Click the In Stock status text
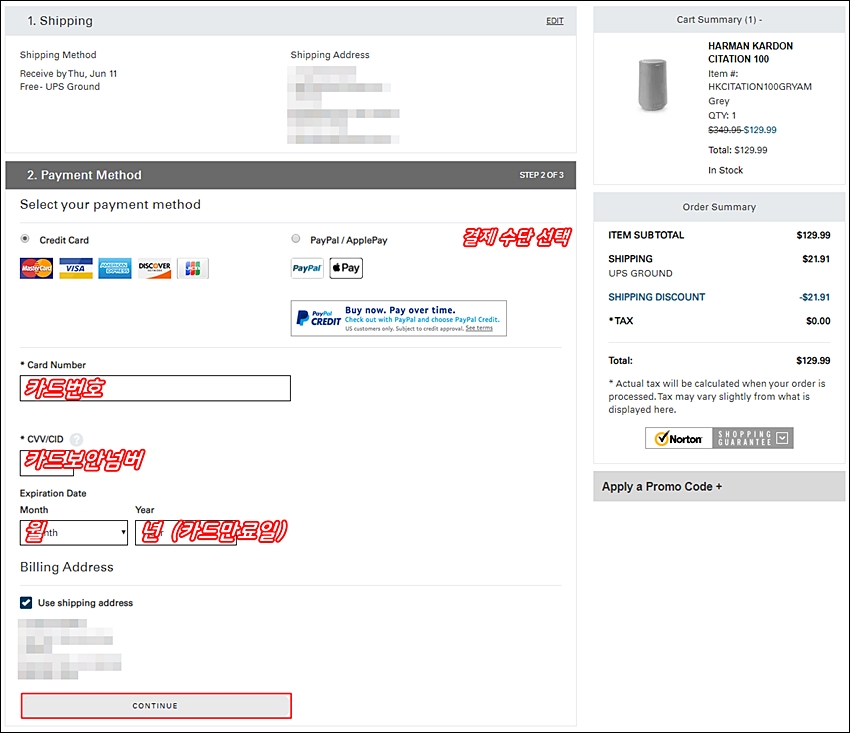 (x=725, y=170)
